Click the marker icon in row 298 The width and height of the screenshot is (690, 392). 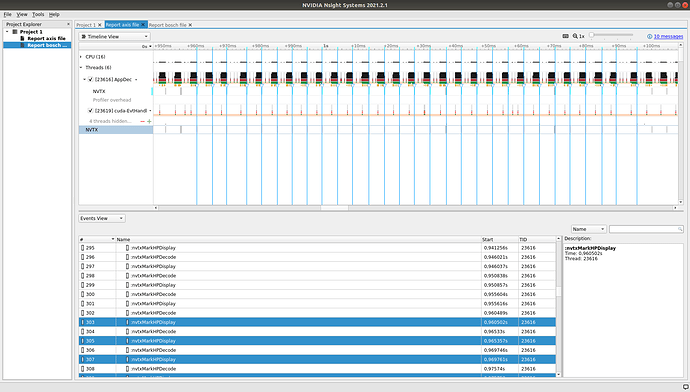point(128,276)
